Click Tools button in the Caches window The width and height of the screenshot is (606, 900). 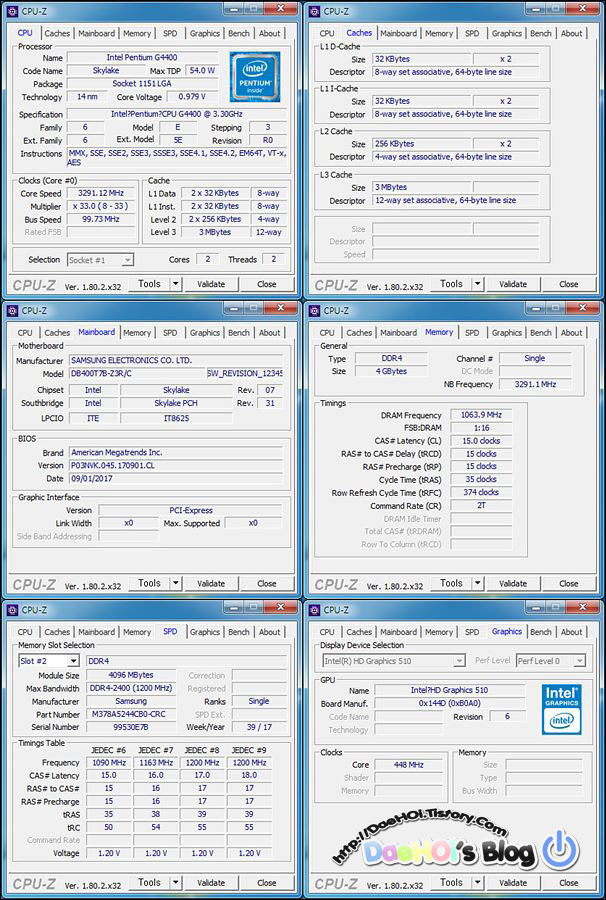coord(451,284)
